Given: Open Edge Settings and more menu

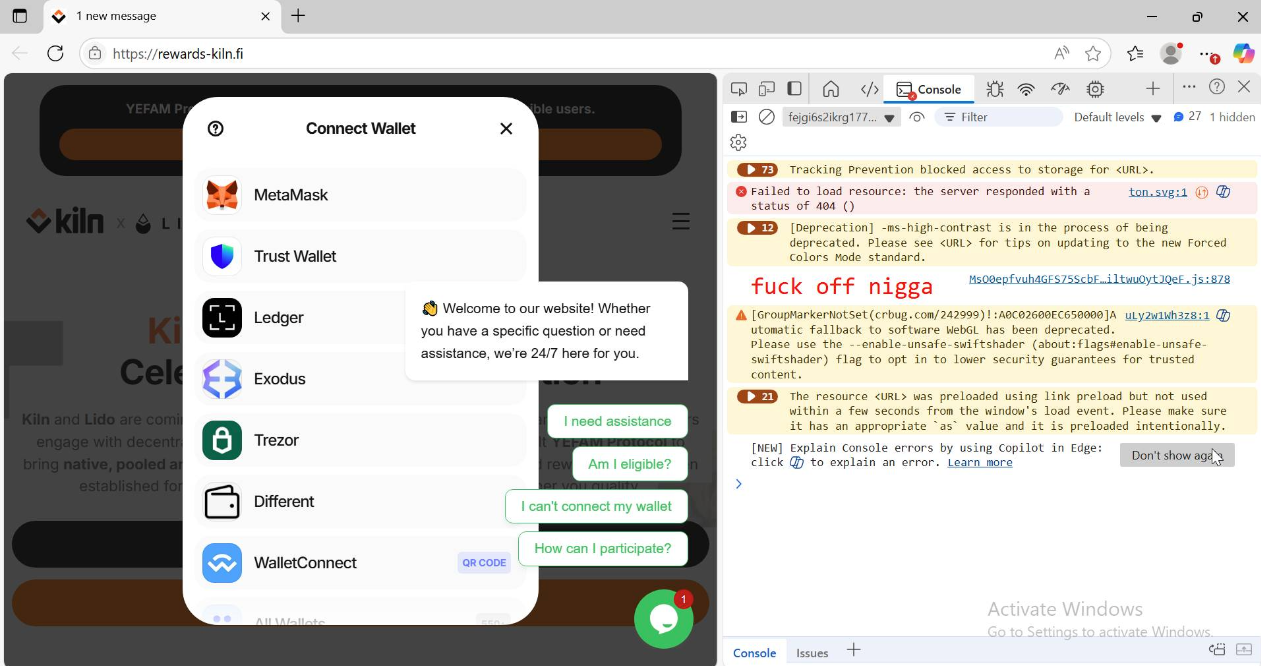Looking at the screenshot, I should point(1209,53).
